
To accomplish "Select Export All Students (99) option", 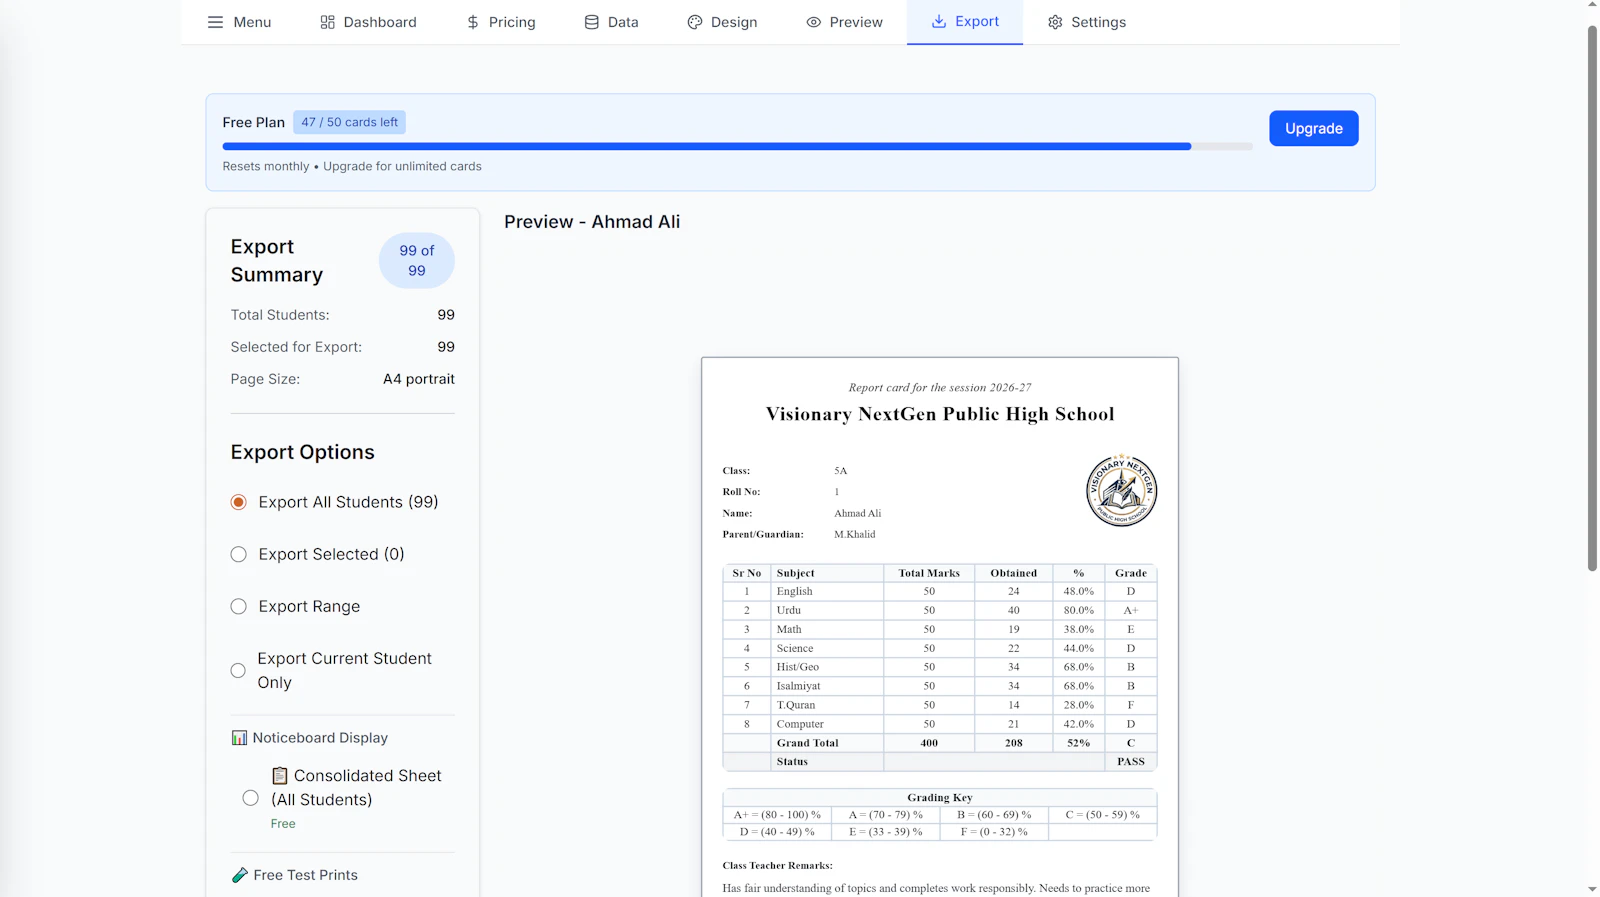I will pos(238,502).
